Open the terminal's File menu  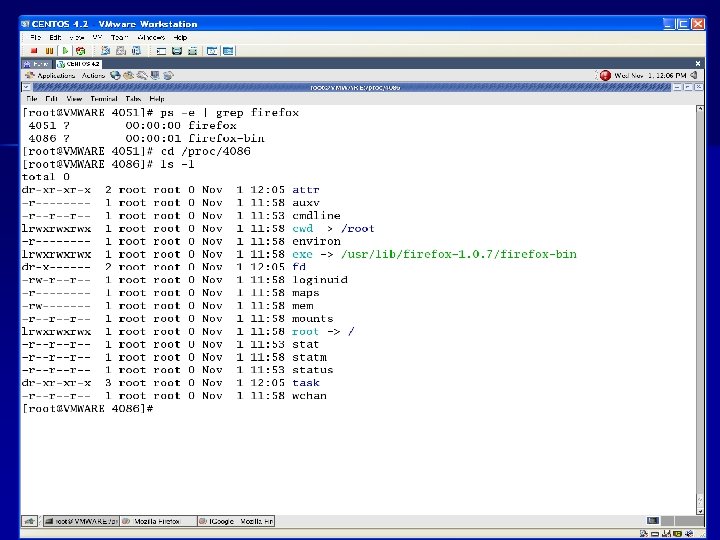tap(32, 99)
